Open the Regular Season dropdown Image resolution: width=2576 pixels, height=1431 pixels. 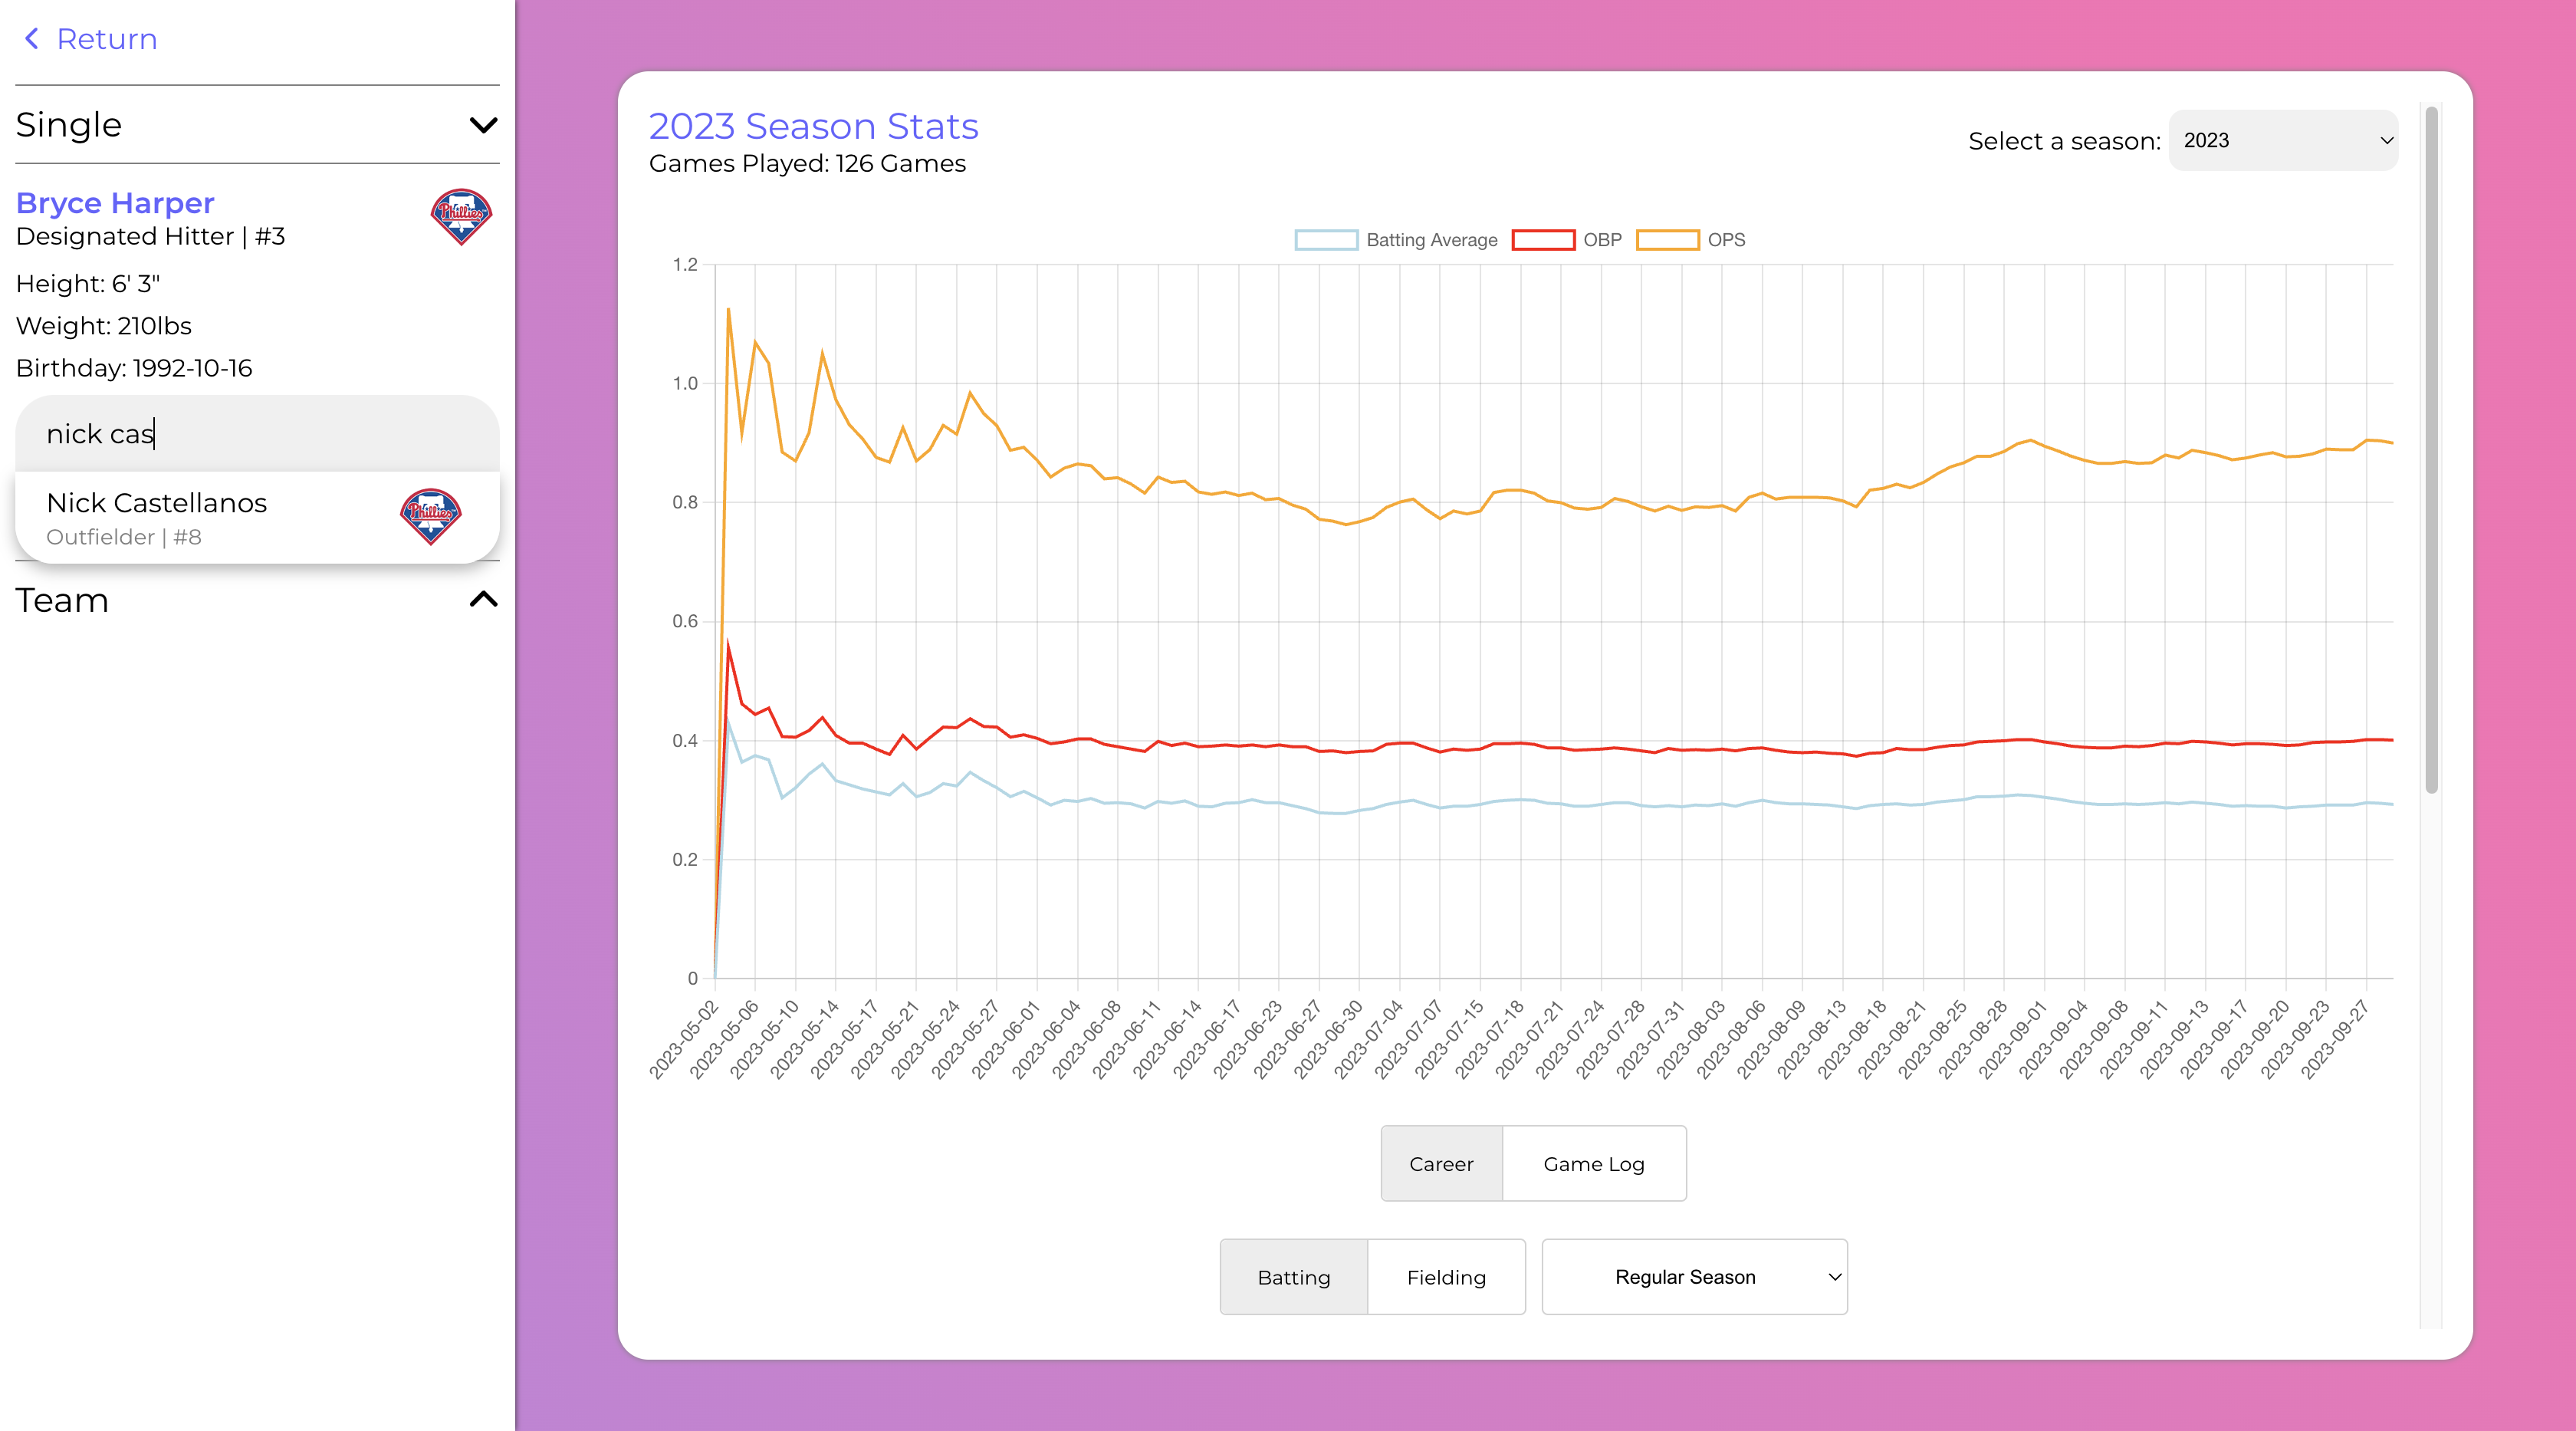pyautogui.click(x=1694, y=1277)
